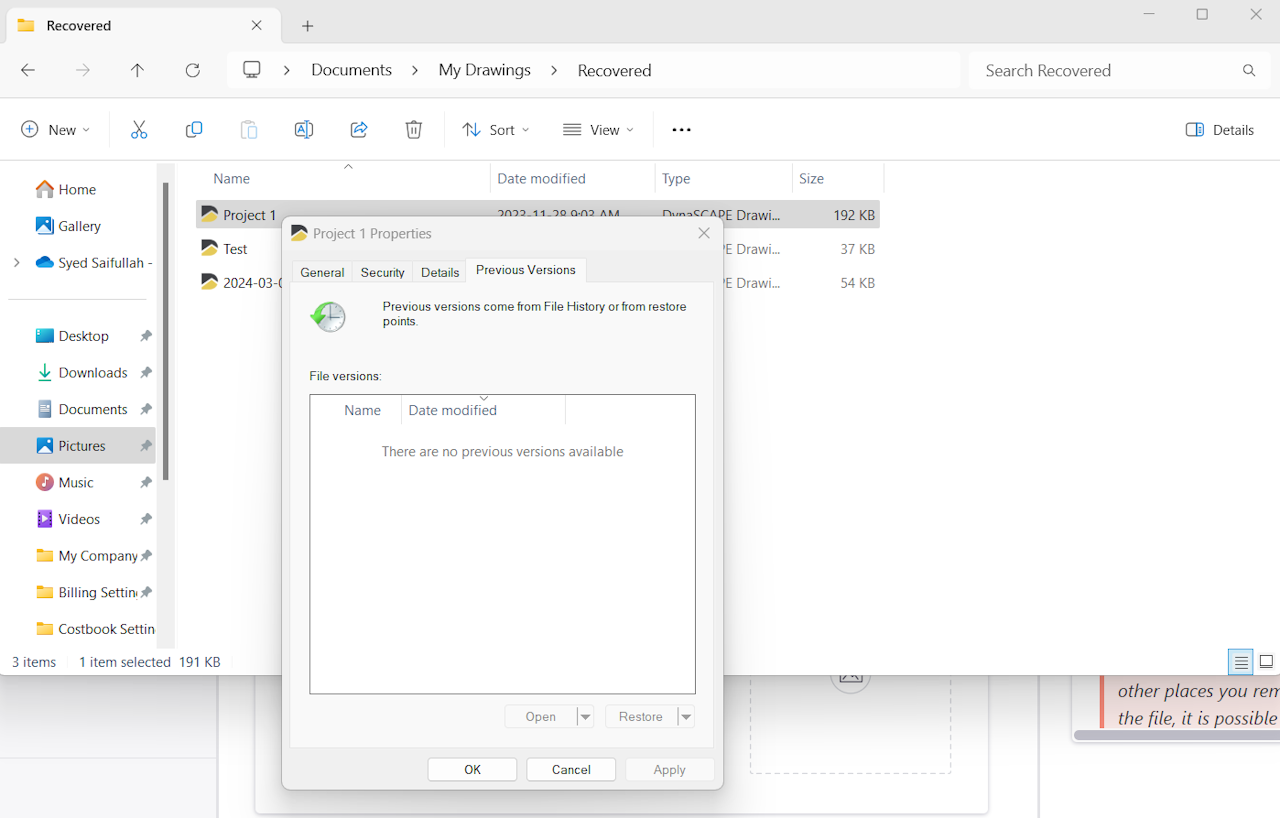
Task: Open the New item dropdown
Action: pyautogui.click(x=56, y=130)
